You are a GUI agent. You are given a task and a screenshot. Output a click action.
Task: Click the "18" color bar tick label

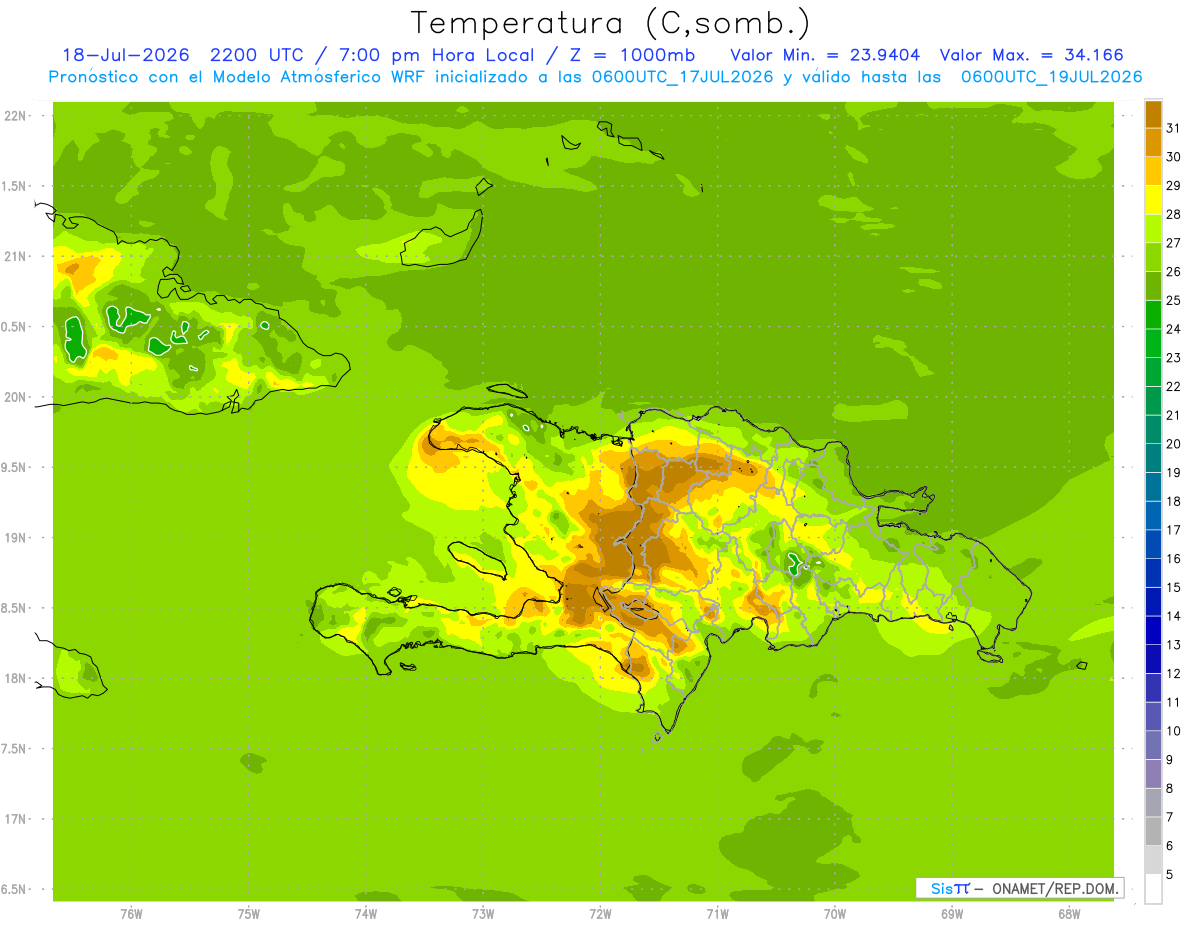tap(1173, 501)
